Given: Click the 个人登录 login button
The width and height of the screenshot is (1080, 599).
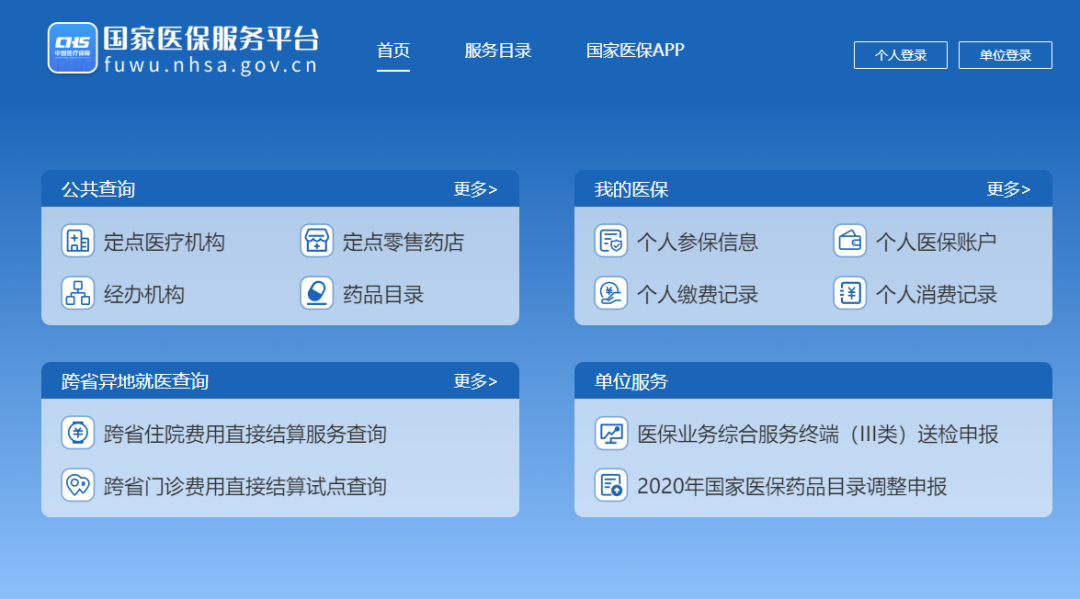Looking at the screenshot, I should (x=899, y=55).
